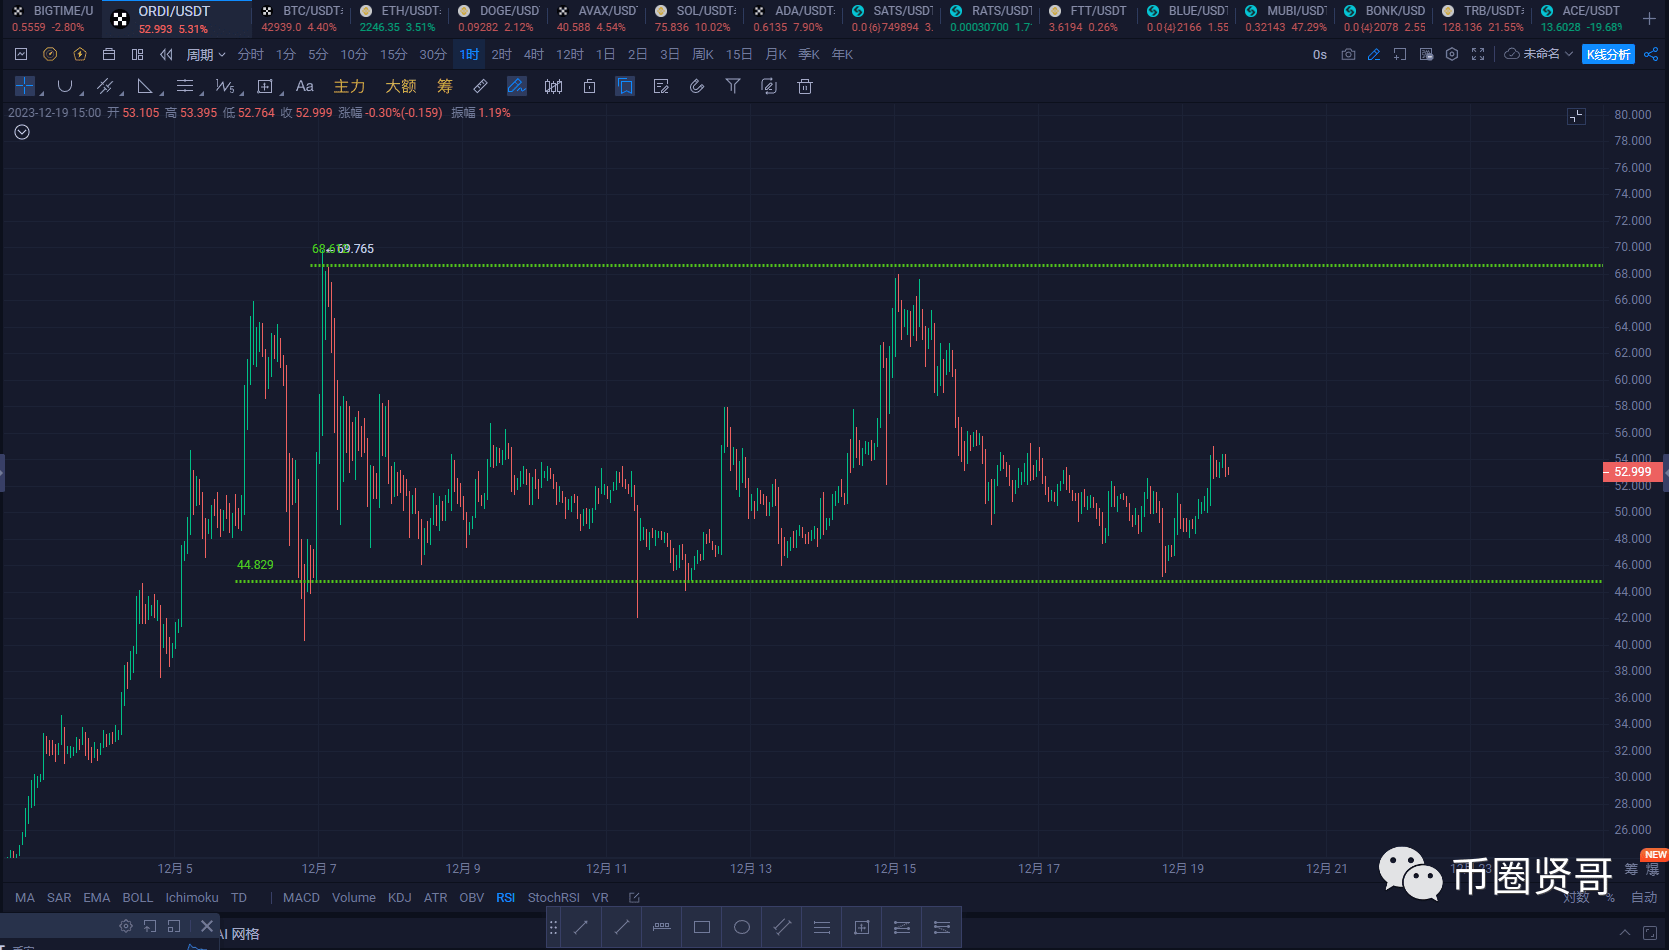Switch to the 周K timeframe
Viewport: 1669px width, 950px height.
coord(703,54)
